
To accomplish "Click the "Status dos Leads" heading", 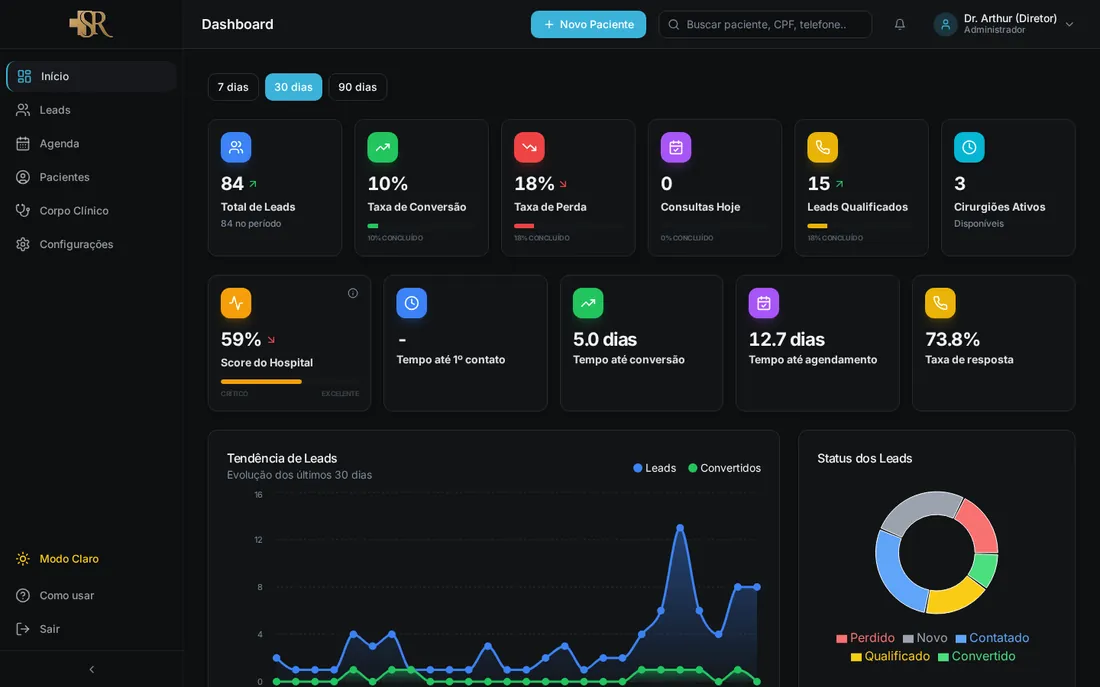I will pos(865,458).
